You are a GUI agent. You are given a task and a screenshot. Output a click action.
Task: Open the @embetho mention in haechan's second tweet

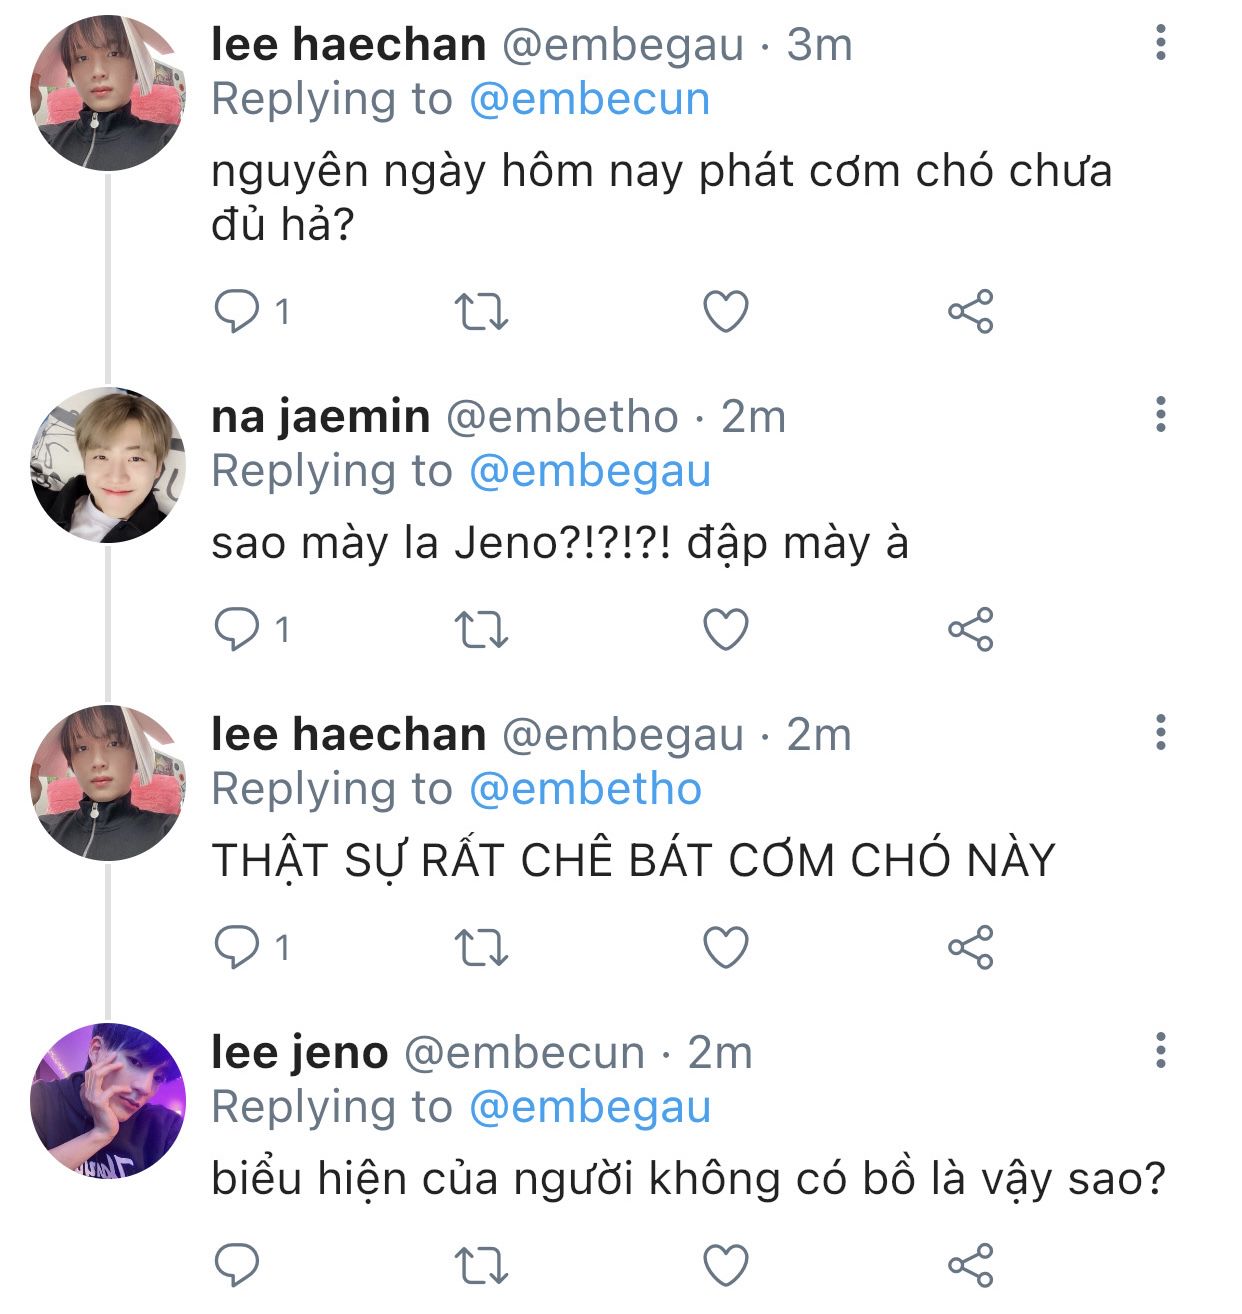[x=585, y=789]
